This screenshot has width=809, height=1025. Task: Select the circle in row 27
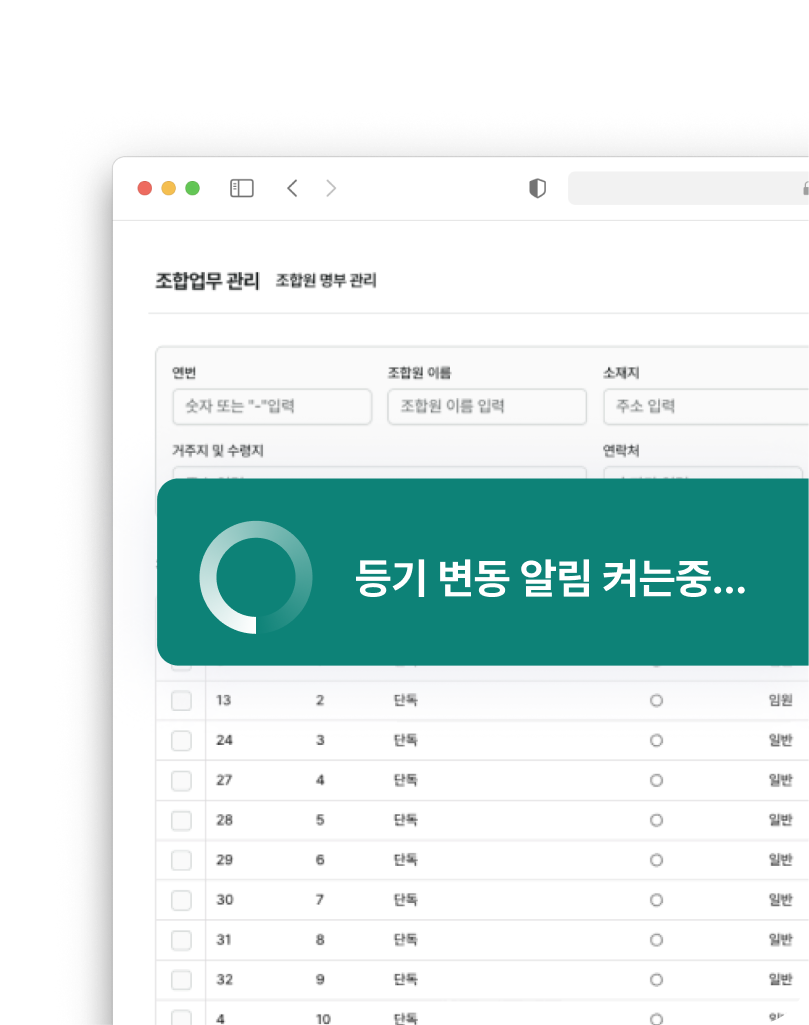coord(656,781)
